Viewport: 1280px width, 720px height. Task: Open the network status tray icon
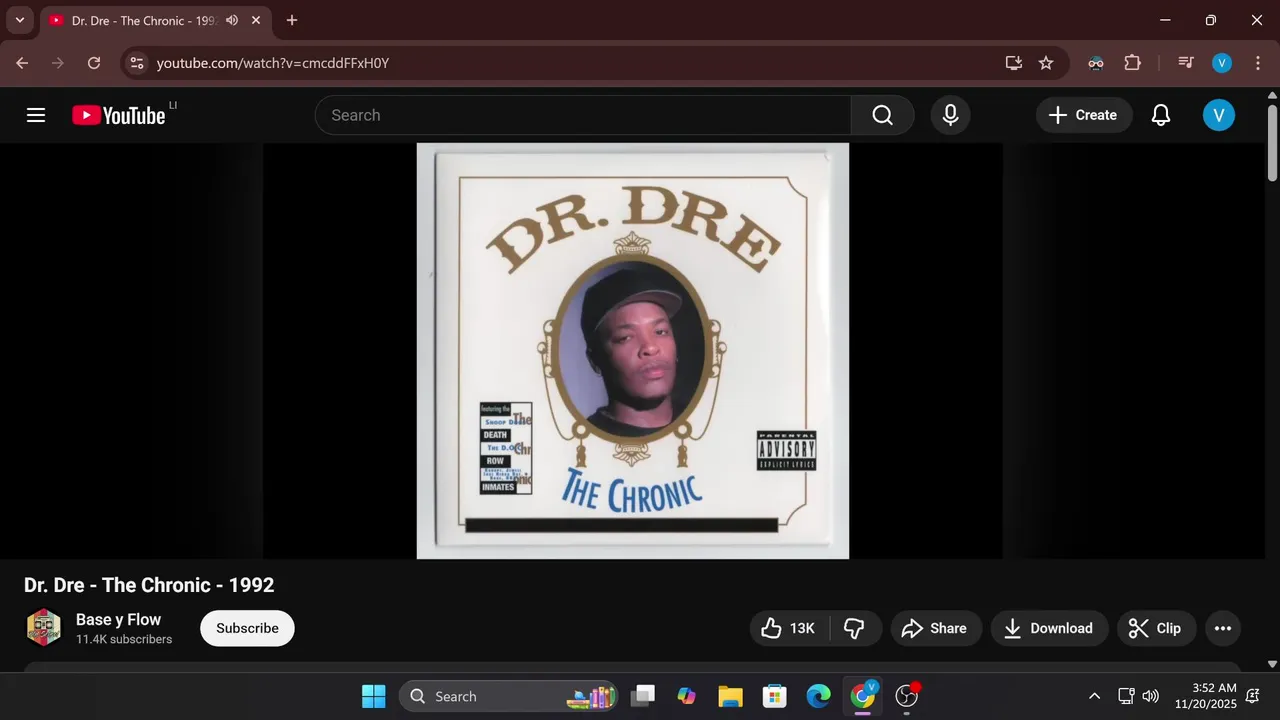[1126, 696]
